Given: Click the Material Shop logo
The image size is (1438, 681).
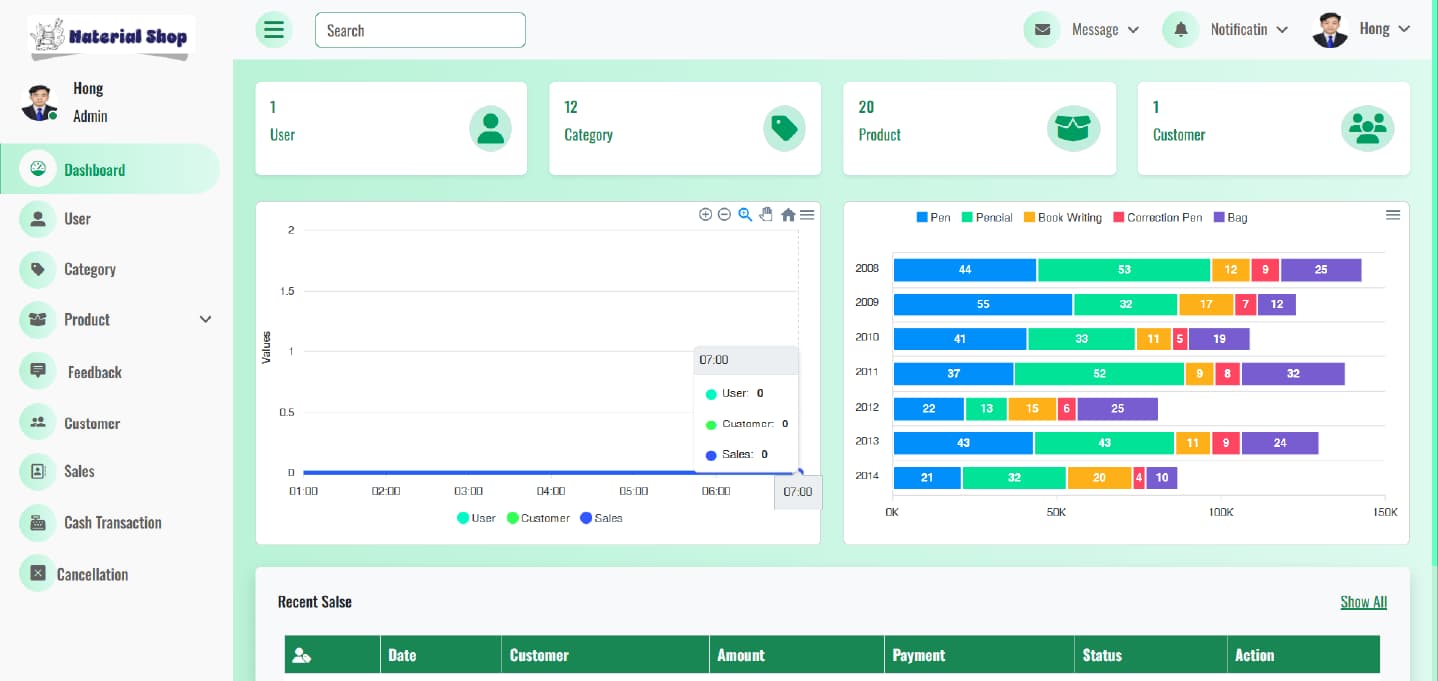Looking at the screenshot, I should (x=110, y=38).
